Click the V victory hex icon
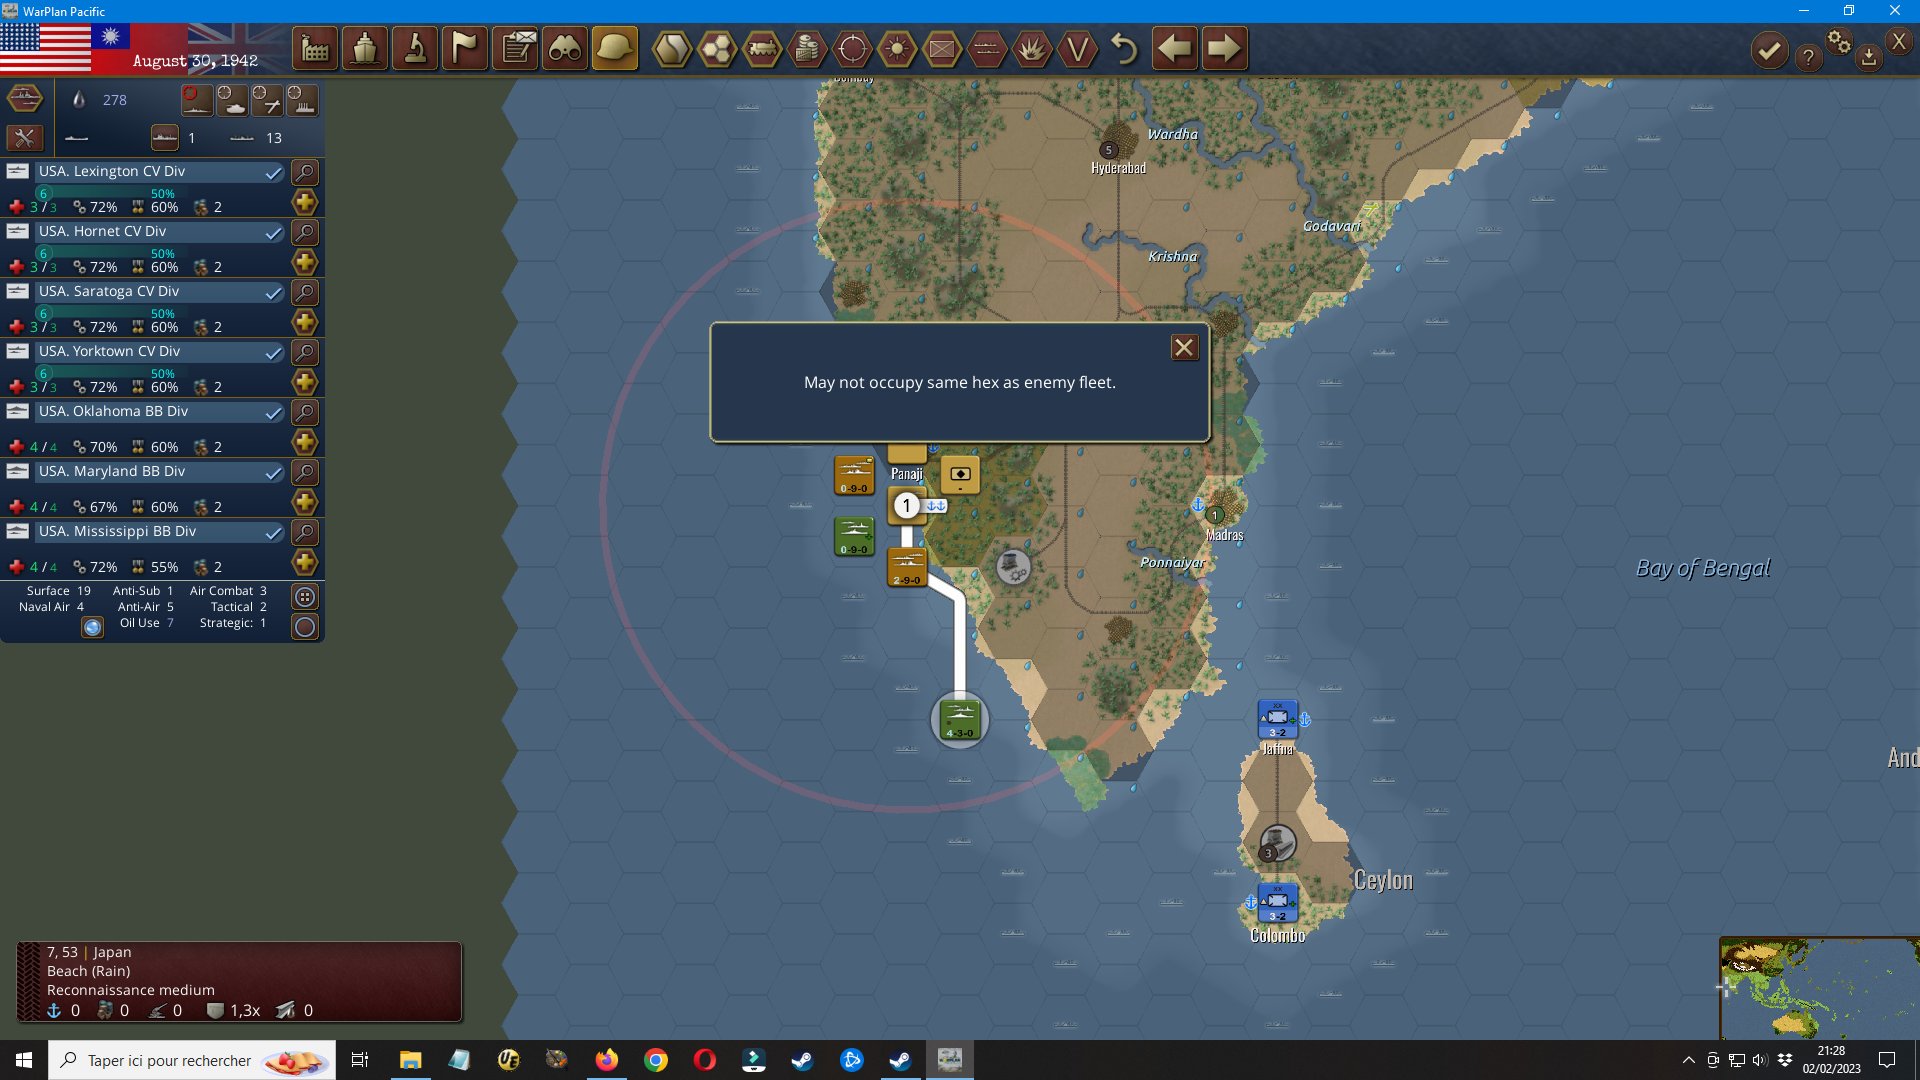 pos(1077,49)
